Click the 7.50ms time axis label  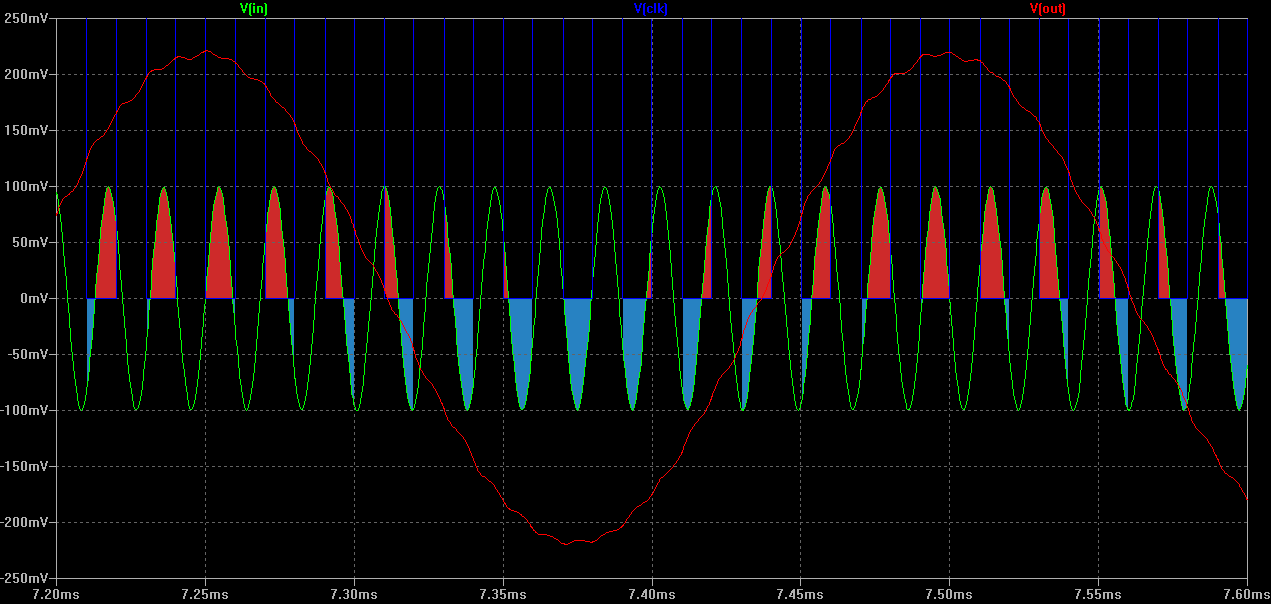950,594
